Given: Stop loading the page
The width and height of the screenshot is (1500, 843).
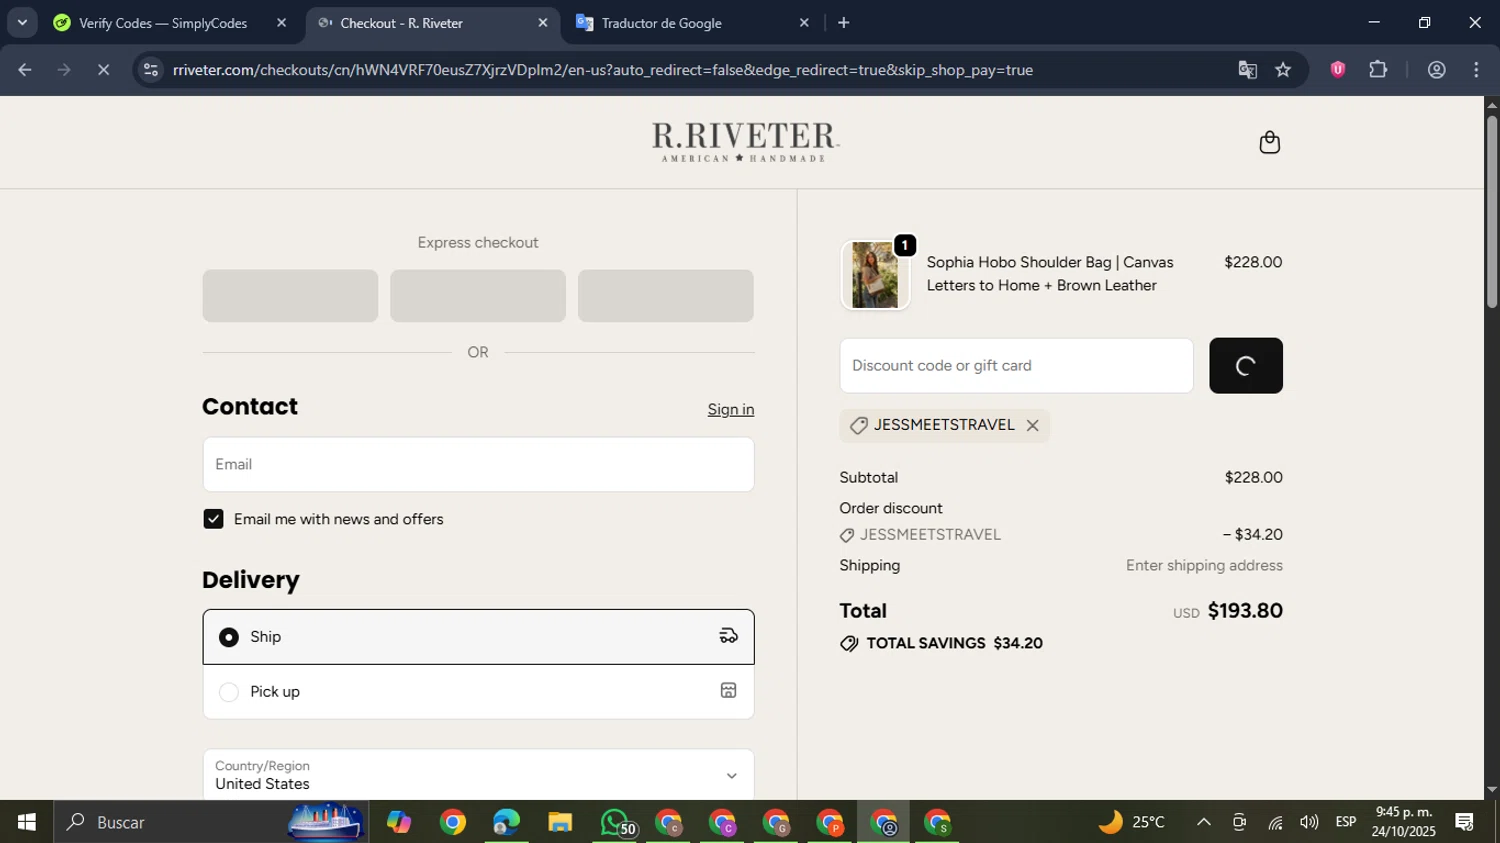Looking at the screenshot, I should 103,70.
